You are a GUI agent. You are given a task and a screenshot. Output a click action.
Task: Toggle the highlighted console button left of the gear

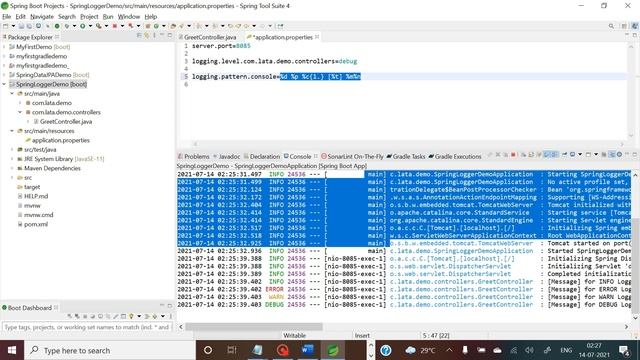coord(612,155)
